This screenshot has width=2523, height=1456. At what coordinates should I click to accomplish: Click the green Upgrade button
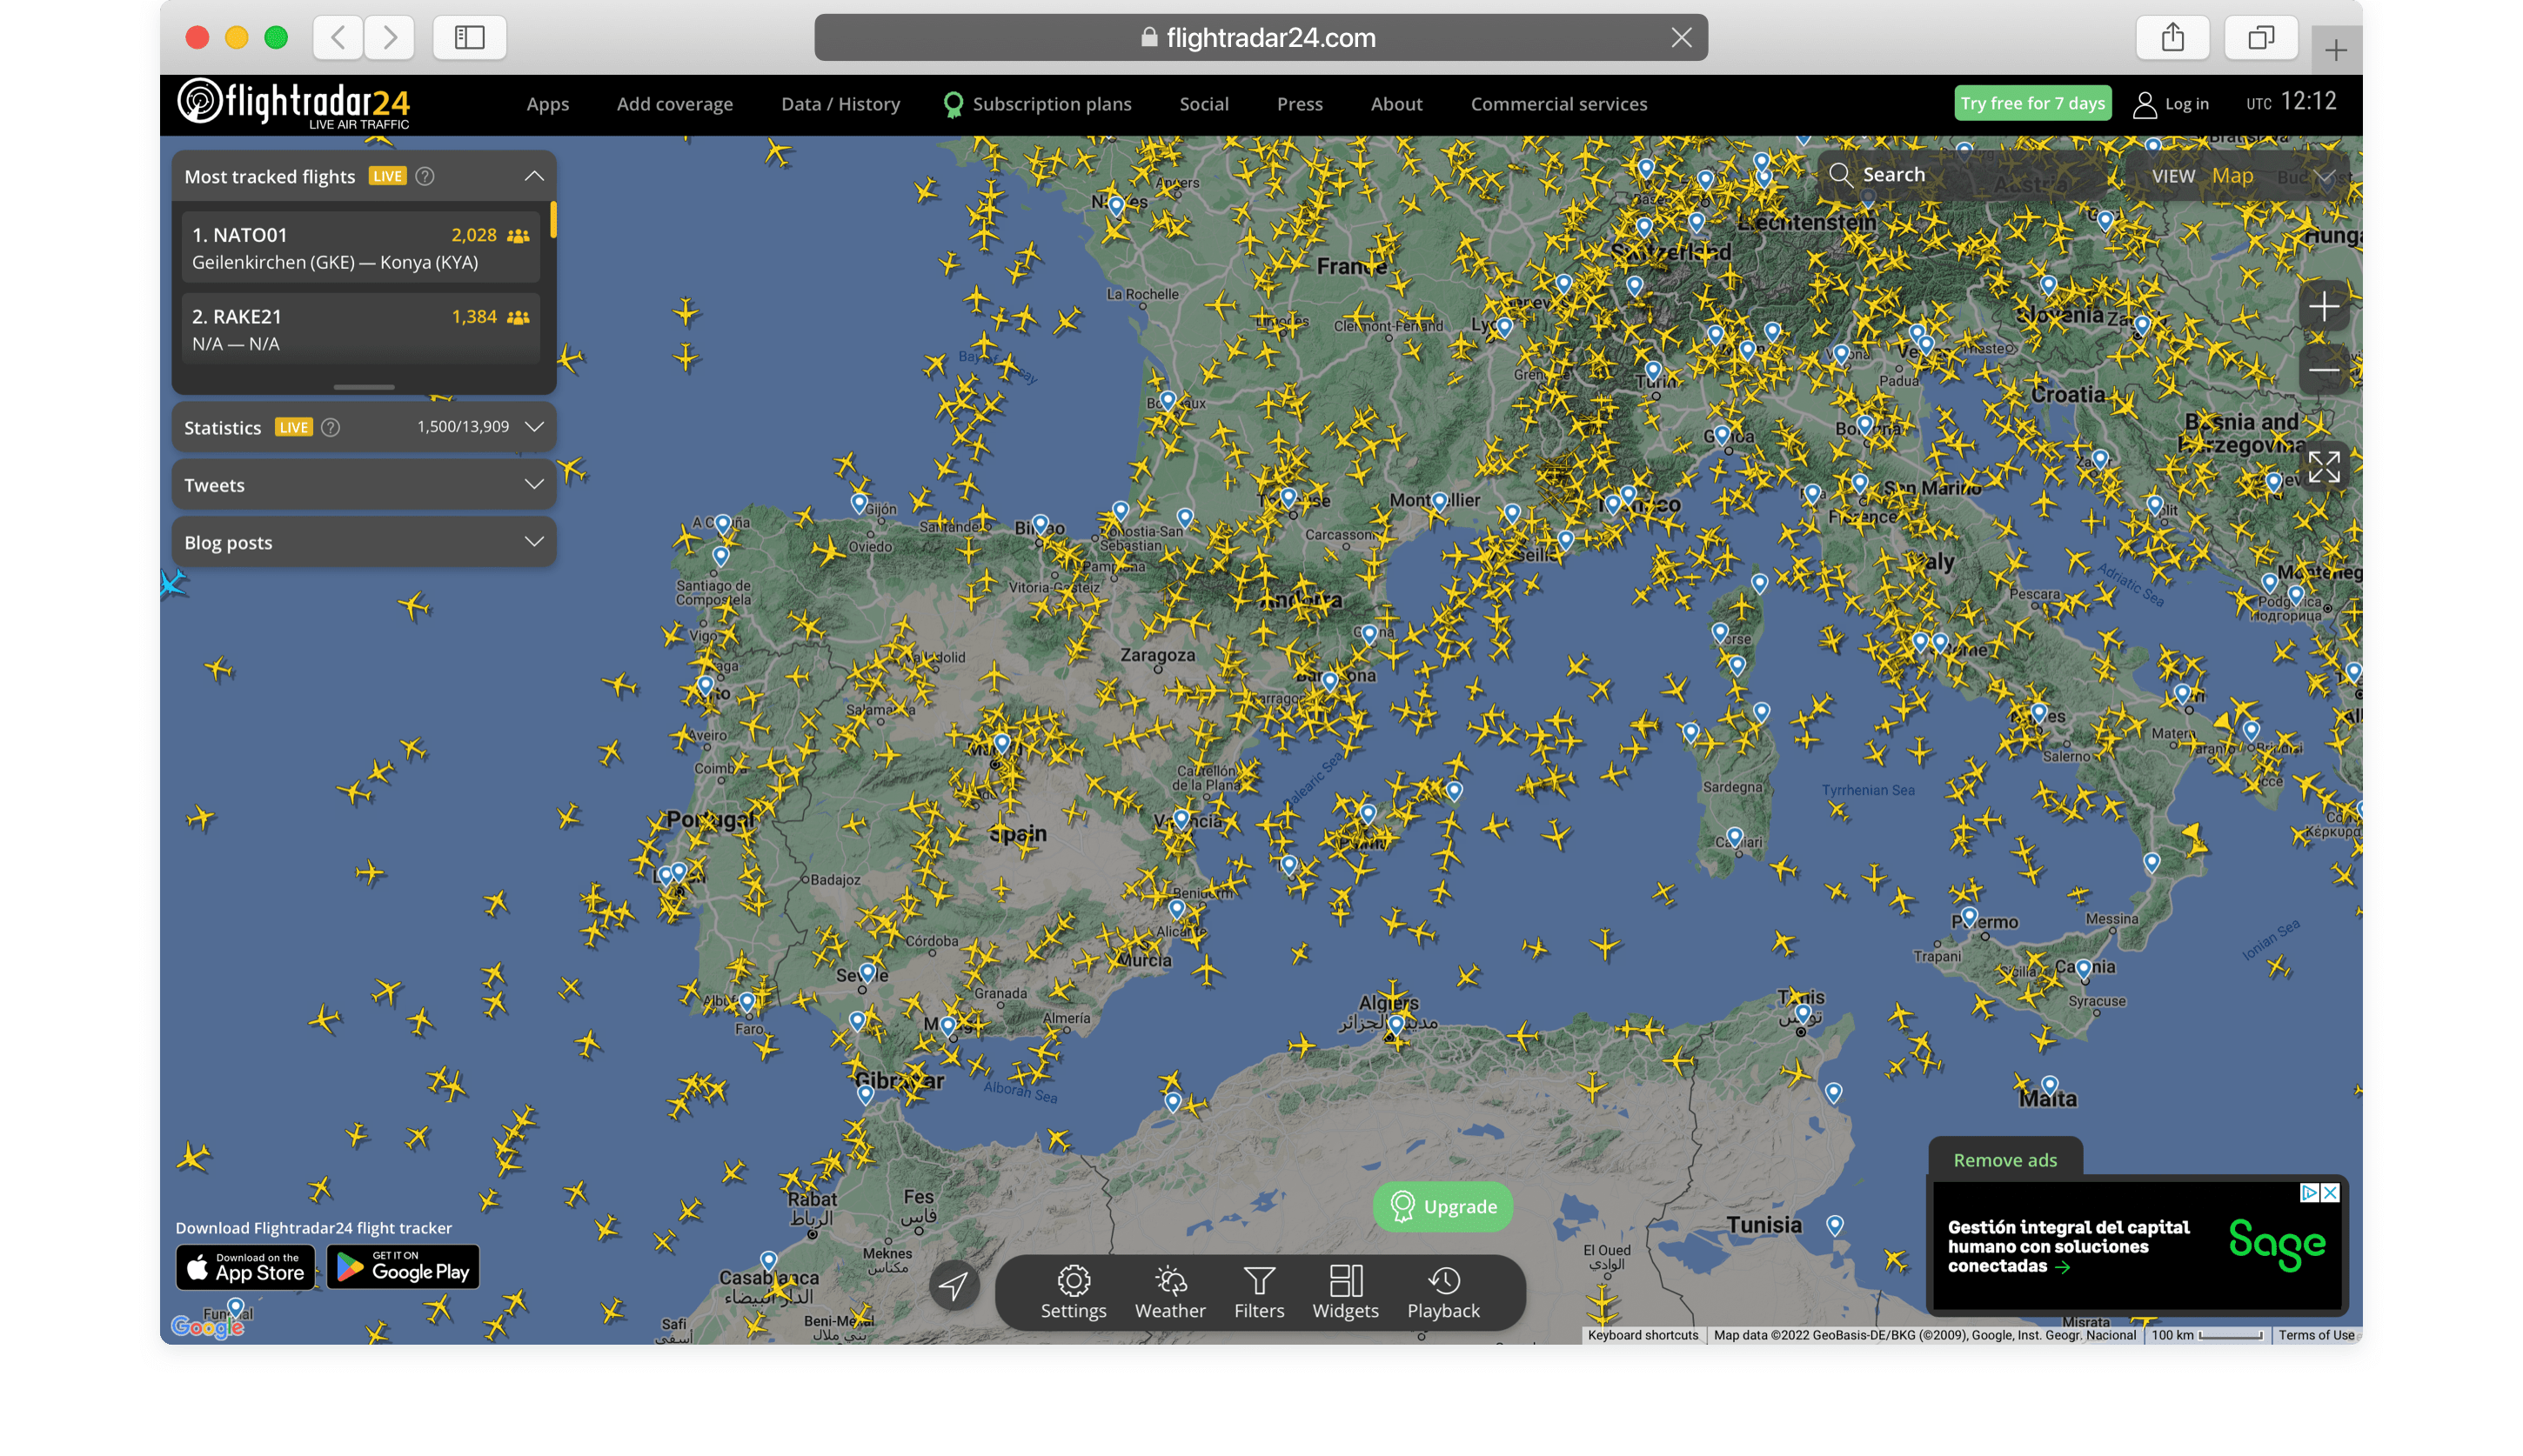pyautogui.click(x=1442, y=1207)
